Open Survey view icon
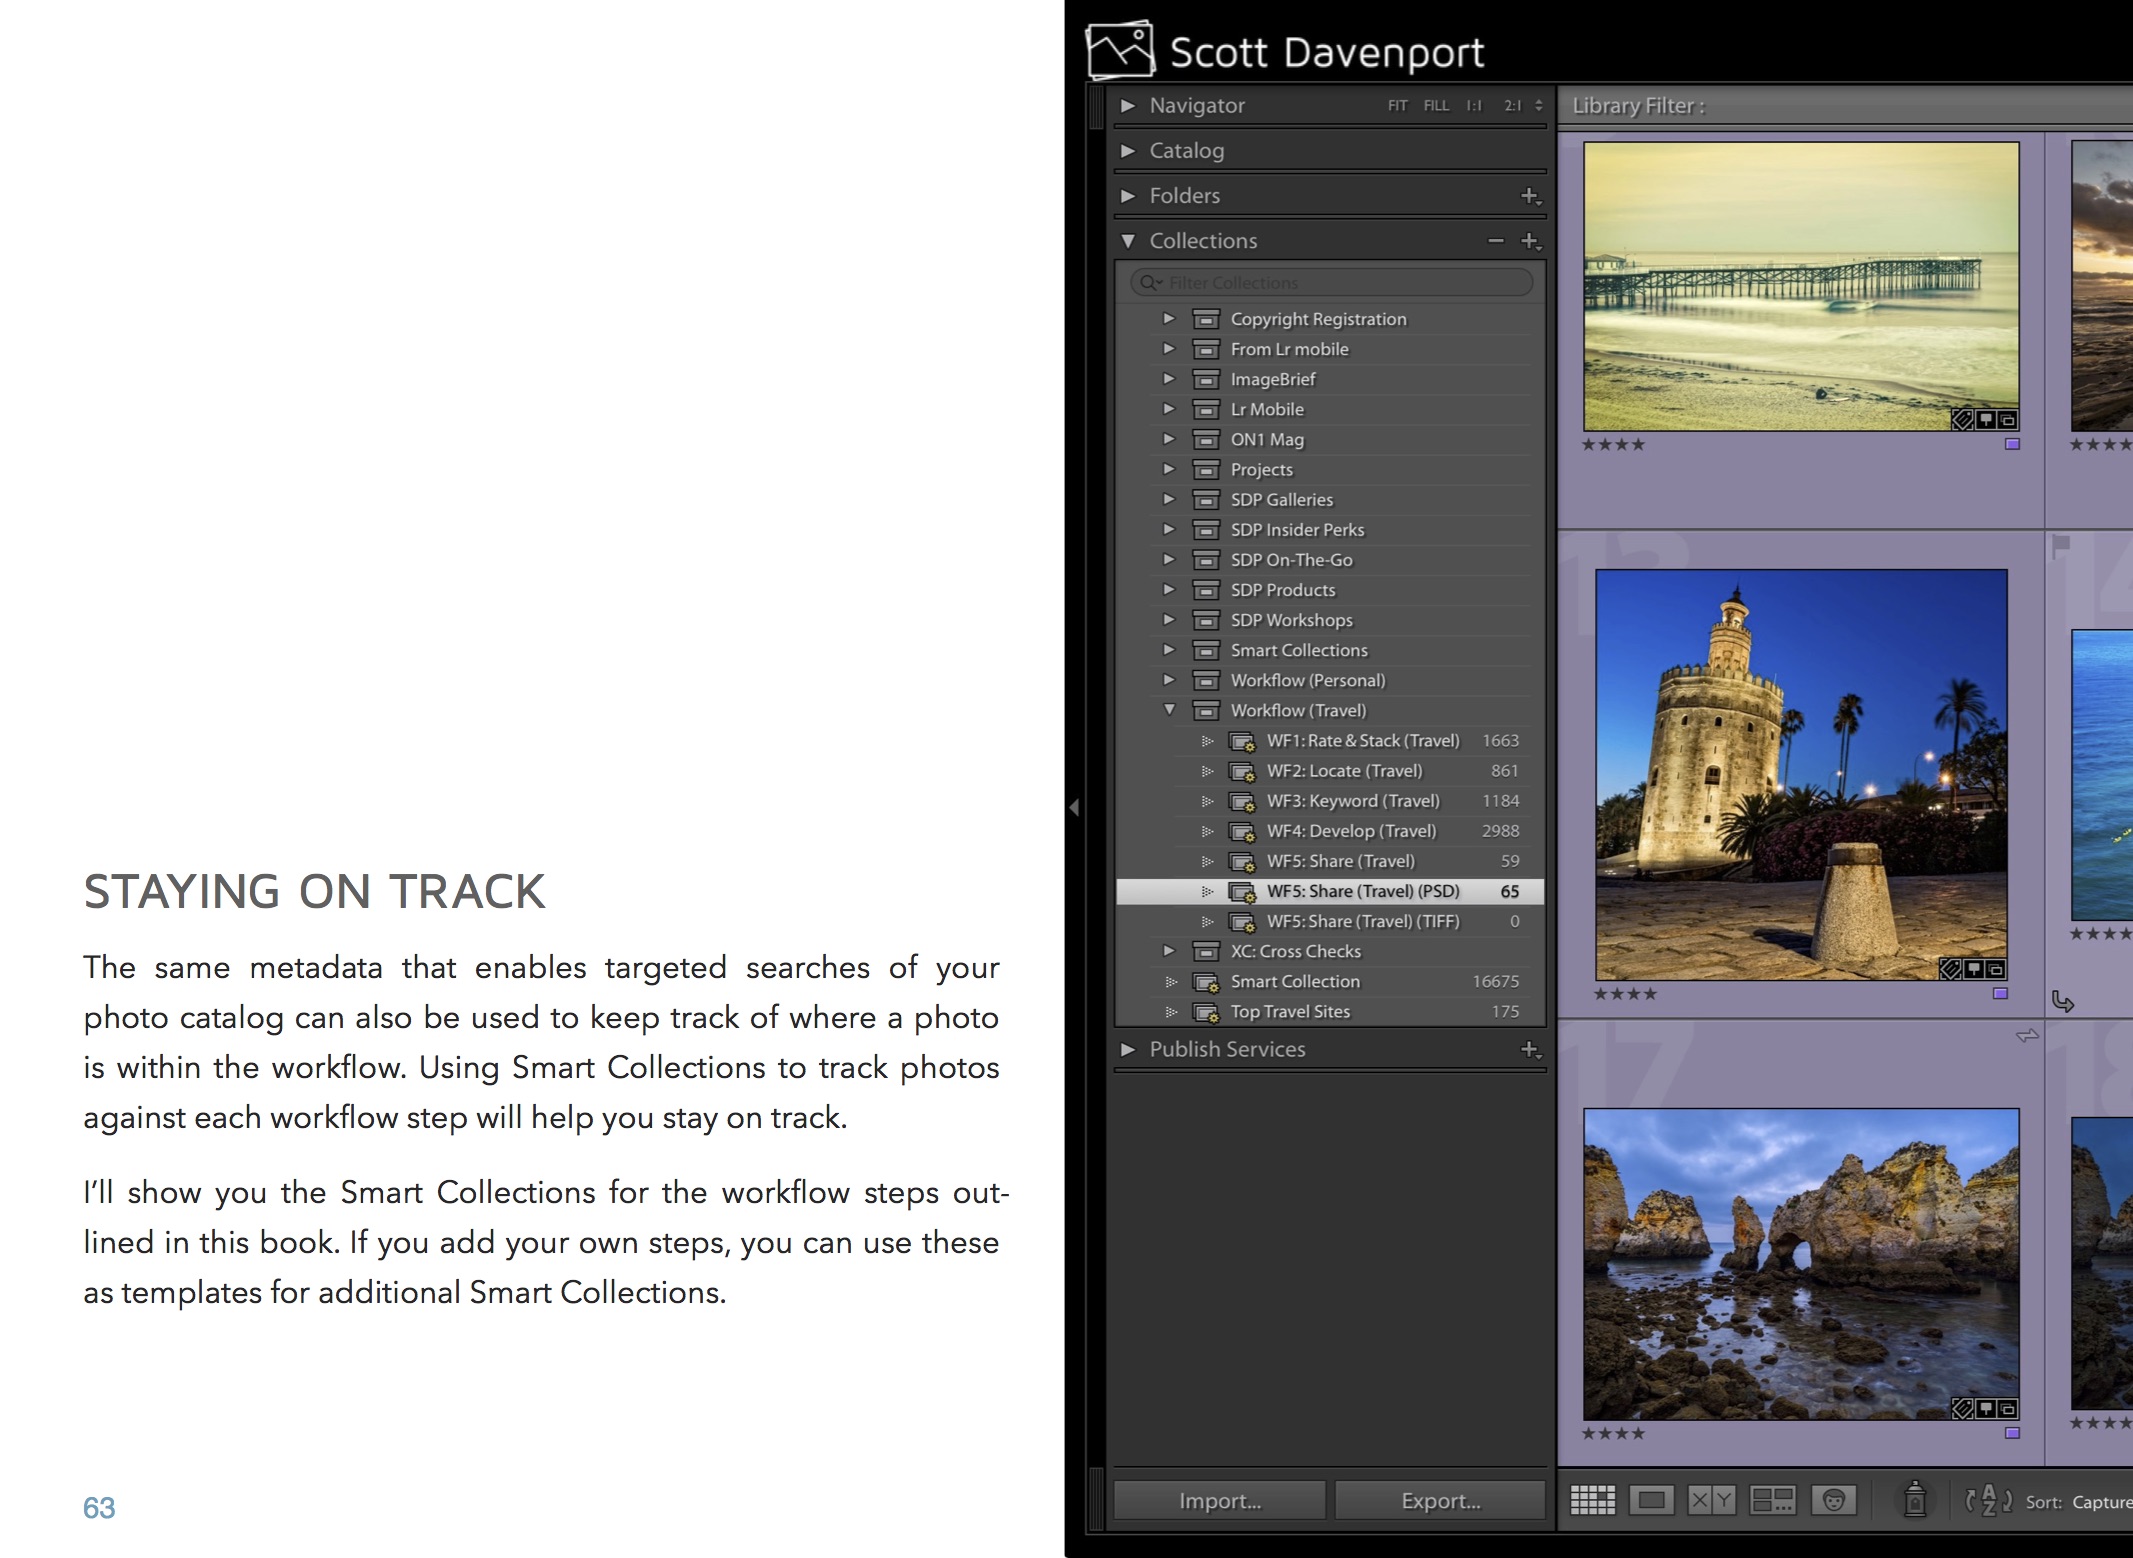The width and height of the screenshot is (2133, 1558). tap(1772, 1500)
